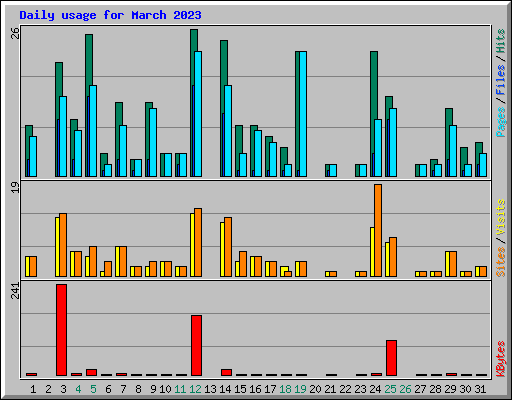512x400 pixels.
Task: Click the cyan pages bar for day 19
Action: [303, 114]
